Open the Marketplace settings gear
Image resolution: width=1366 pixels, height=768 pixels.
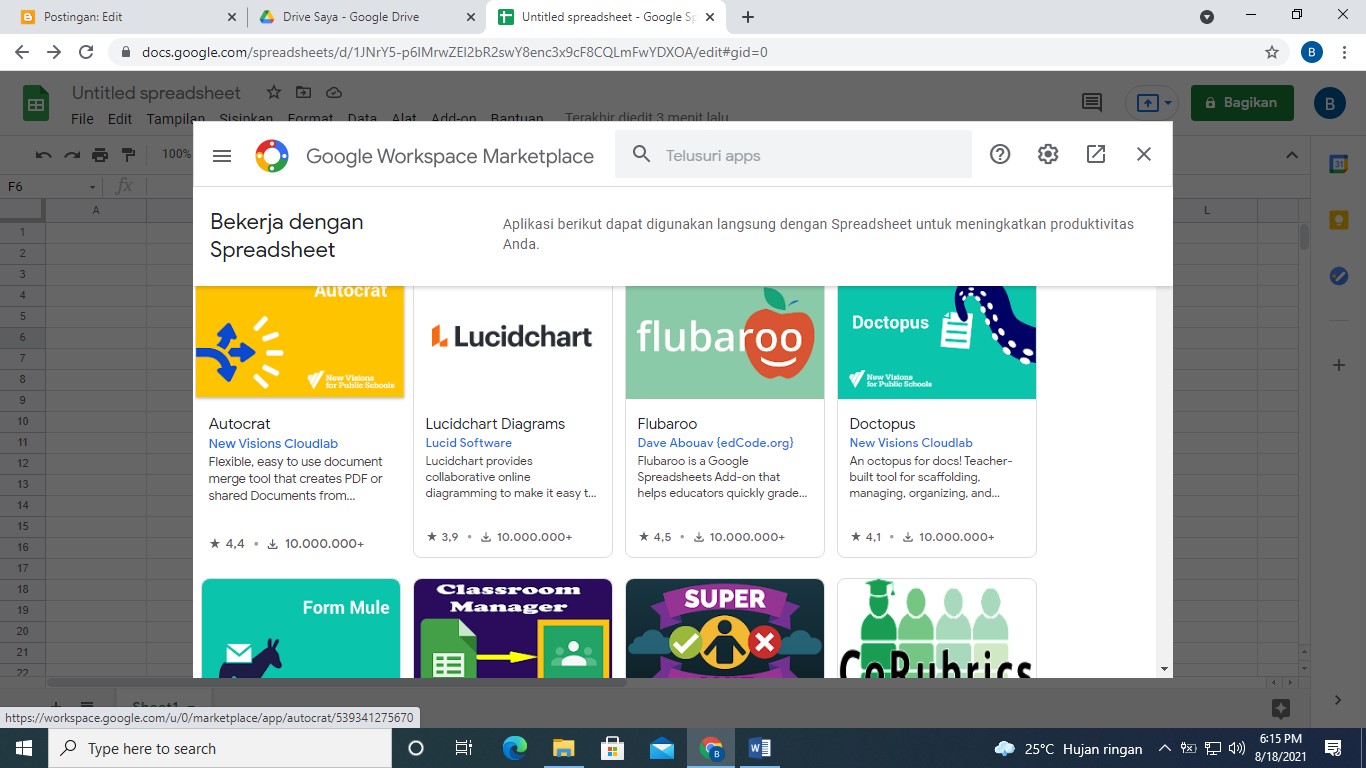tap(1047, 154)
